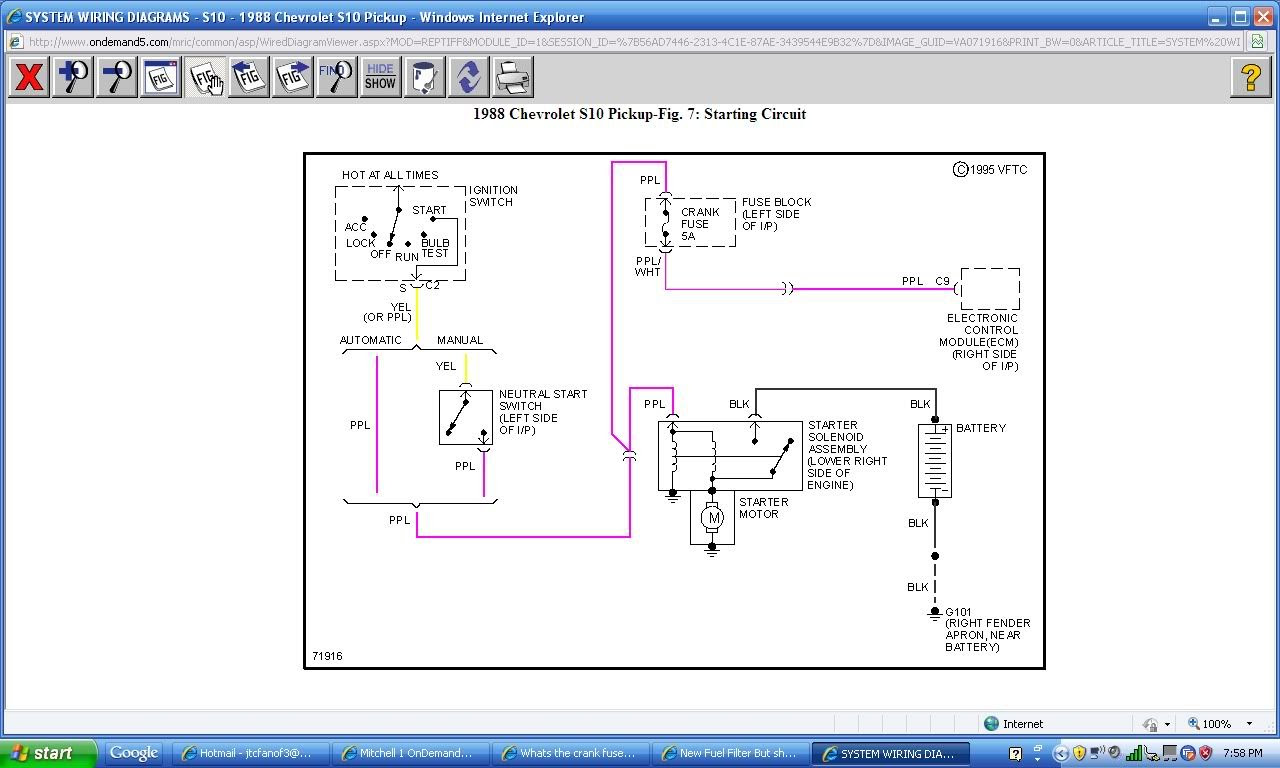Print the wiring diagram
This screenshot has width=1280, height=768.
coord(512,77)
